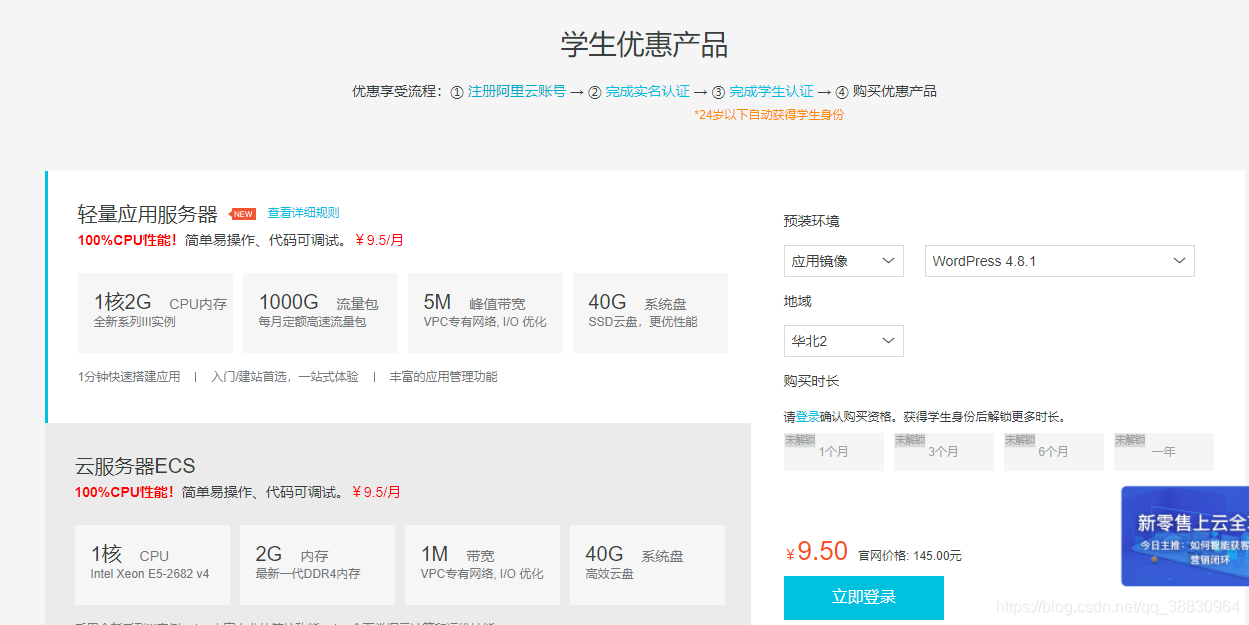
Task: Select the 1个月 purchase duration
Action: 834,452
